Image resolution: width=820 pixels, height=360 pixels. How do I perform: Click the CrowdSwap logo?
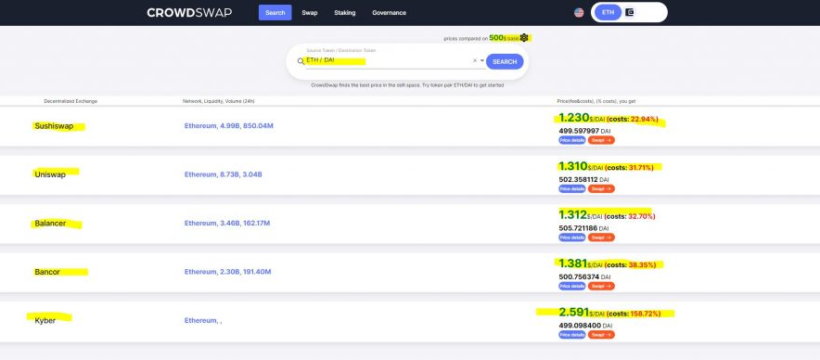tap(189, 13)
